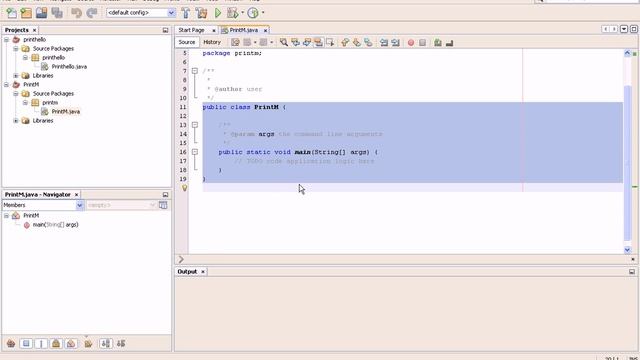The image size is (640, 360).
Task: Go to Next Bookmark icon
Action: [357, 42]
